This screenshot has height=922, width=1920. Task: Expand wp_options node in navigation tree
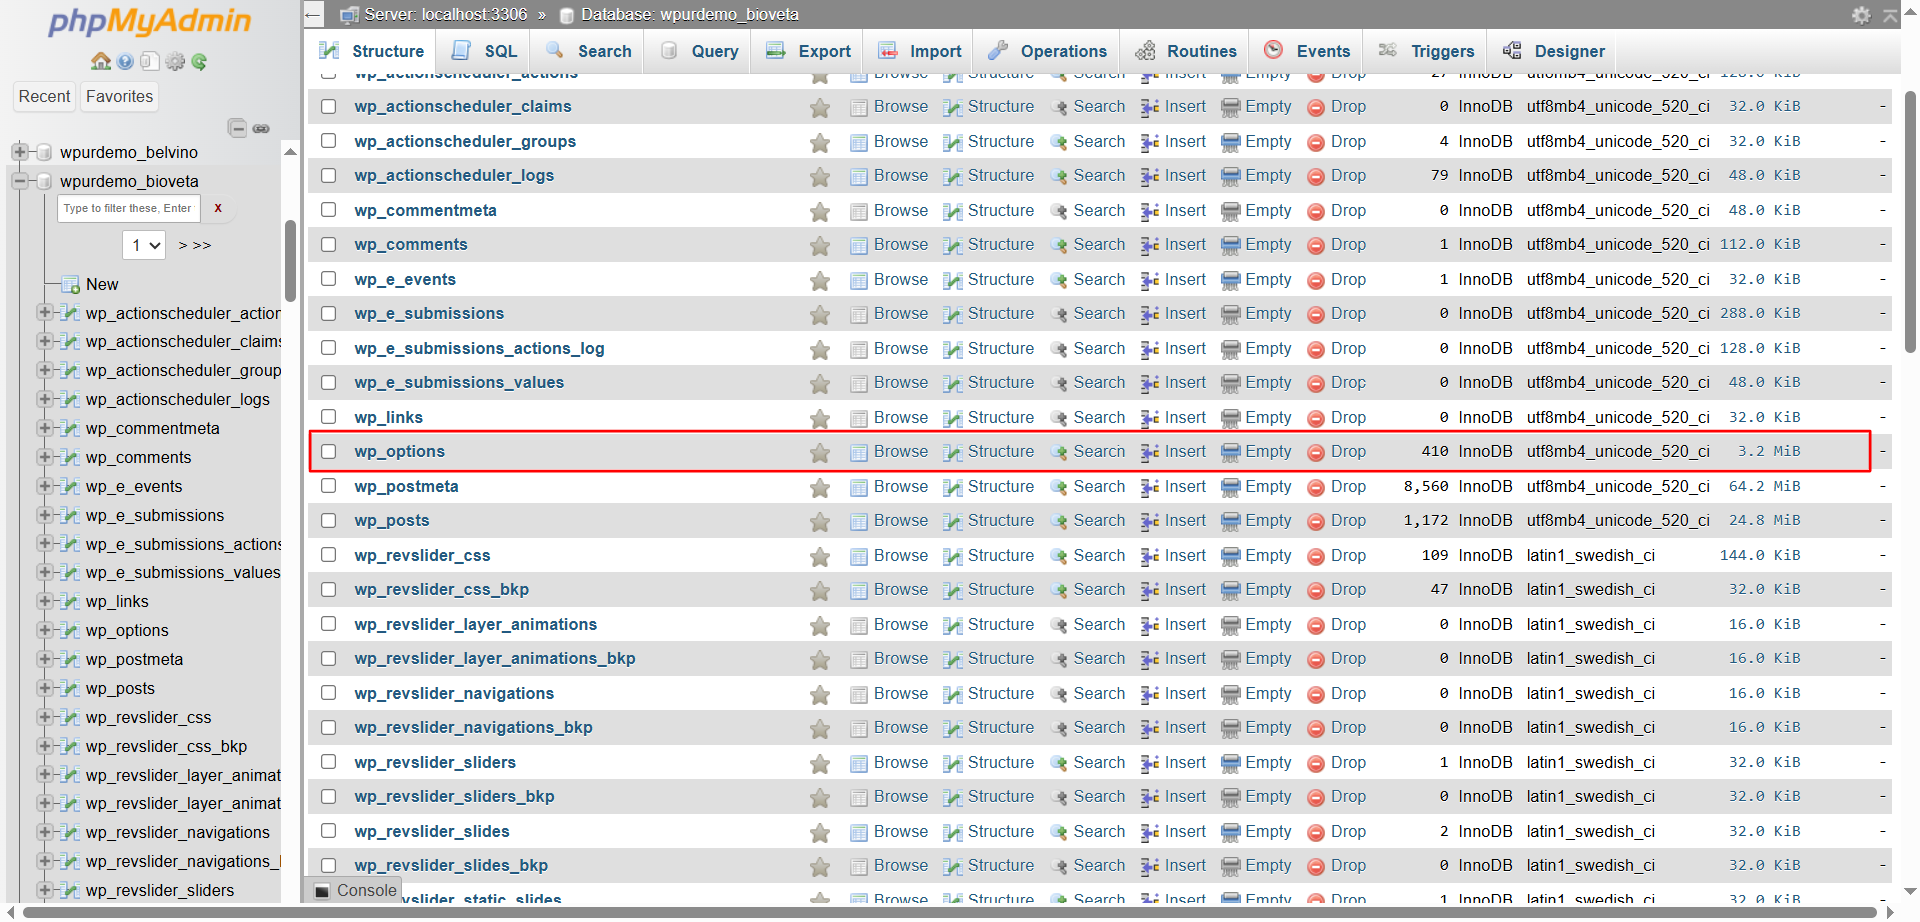click(x=44, y=630)
